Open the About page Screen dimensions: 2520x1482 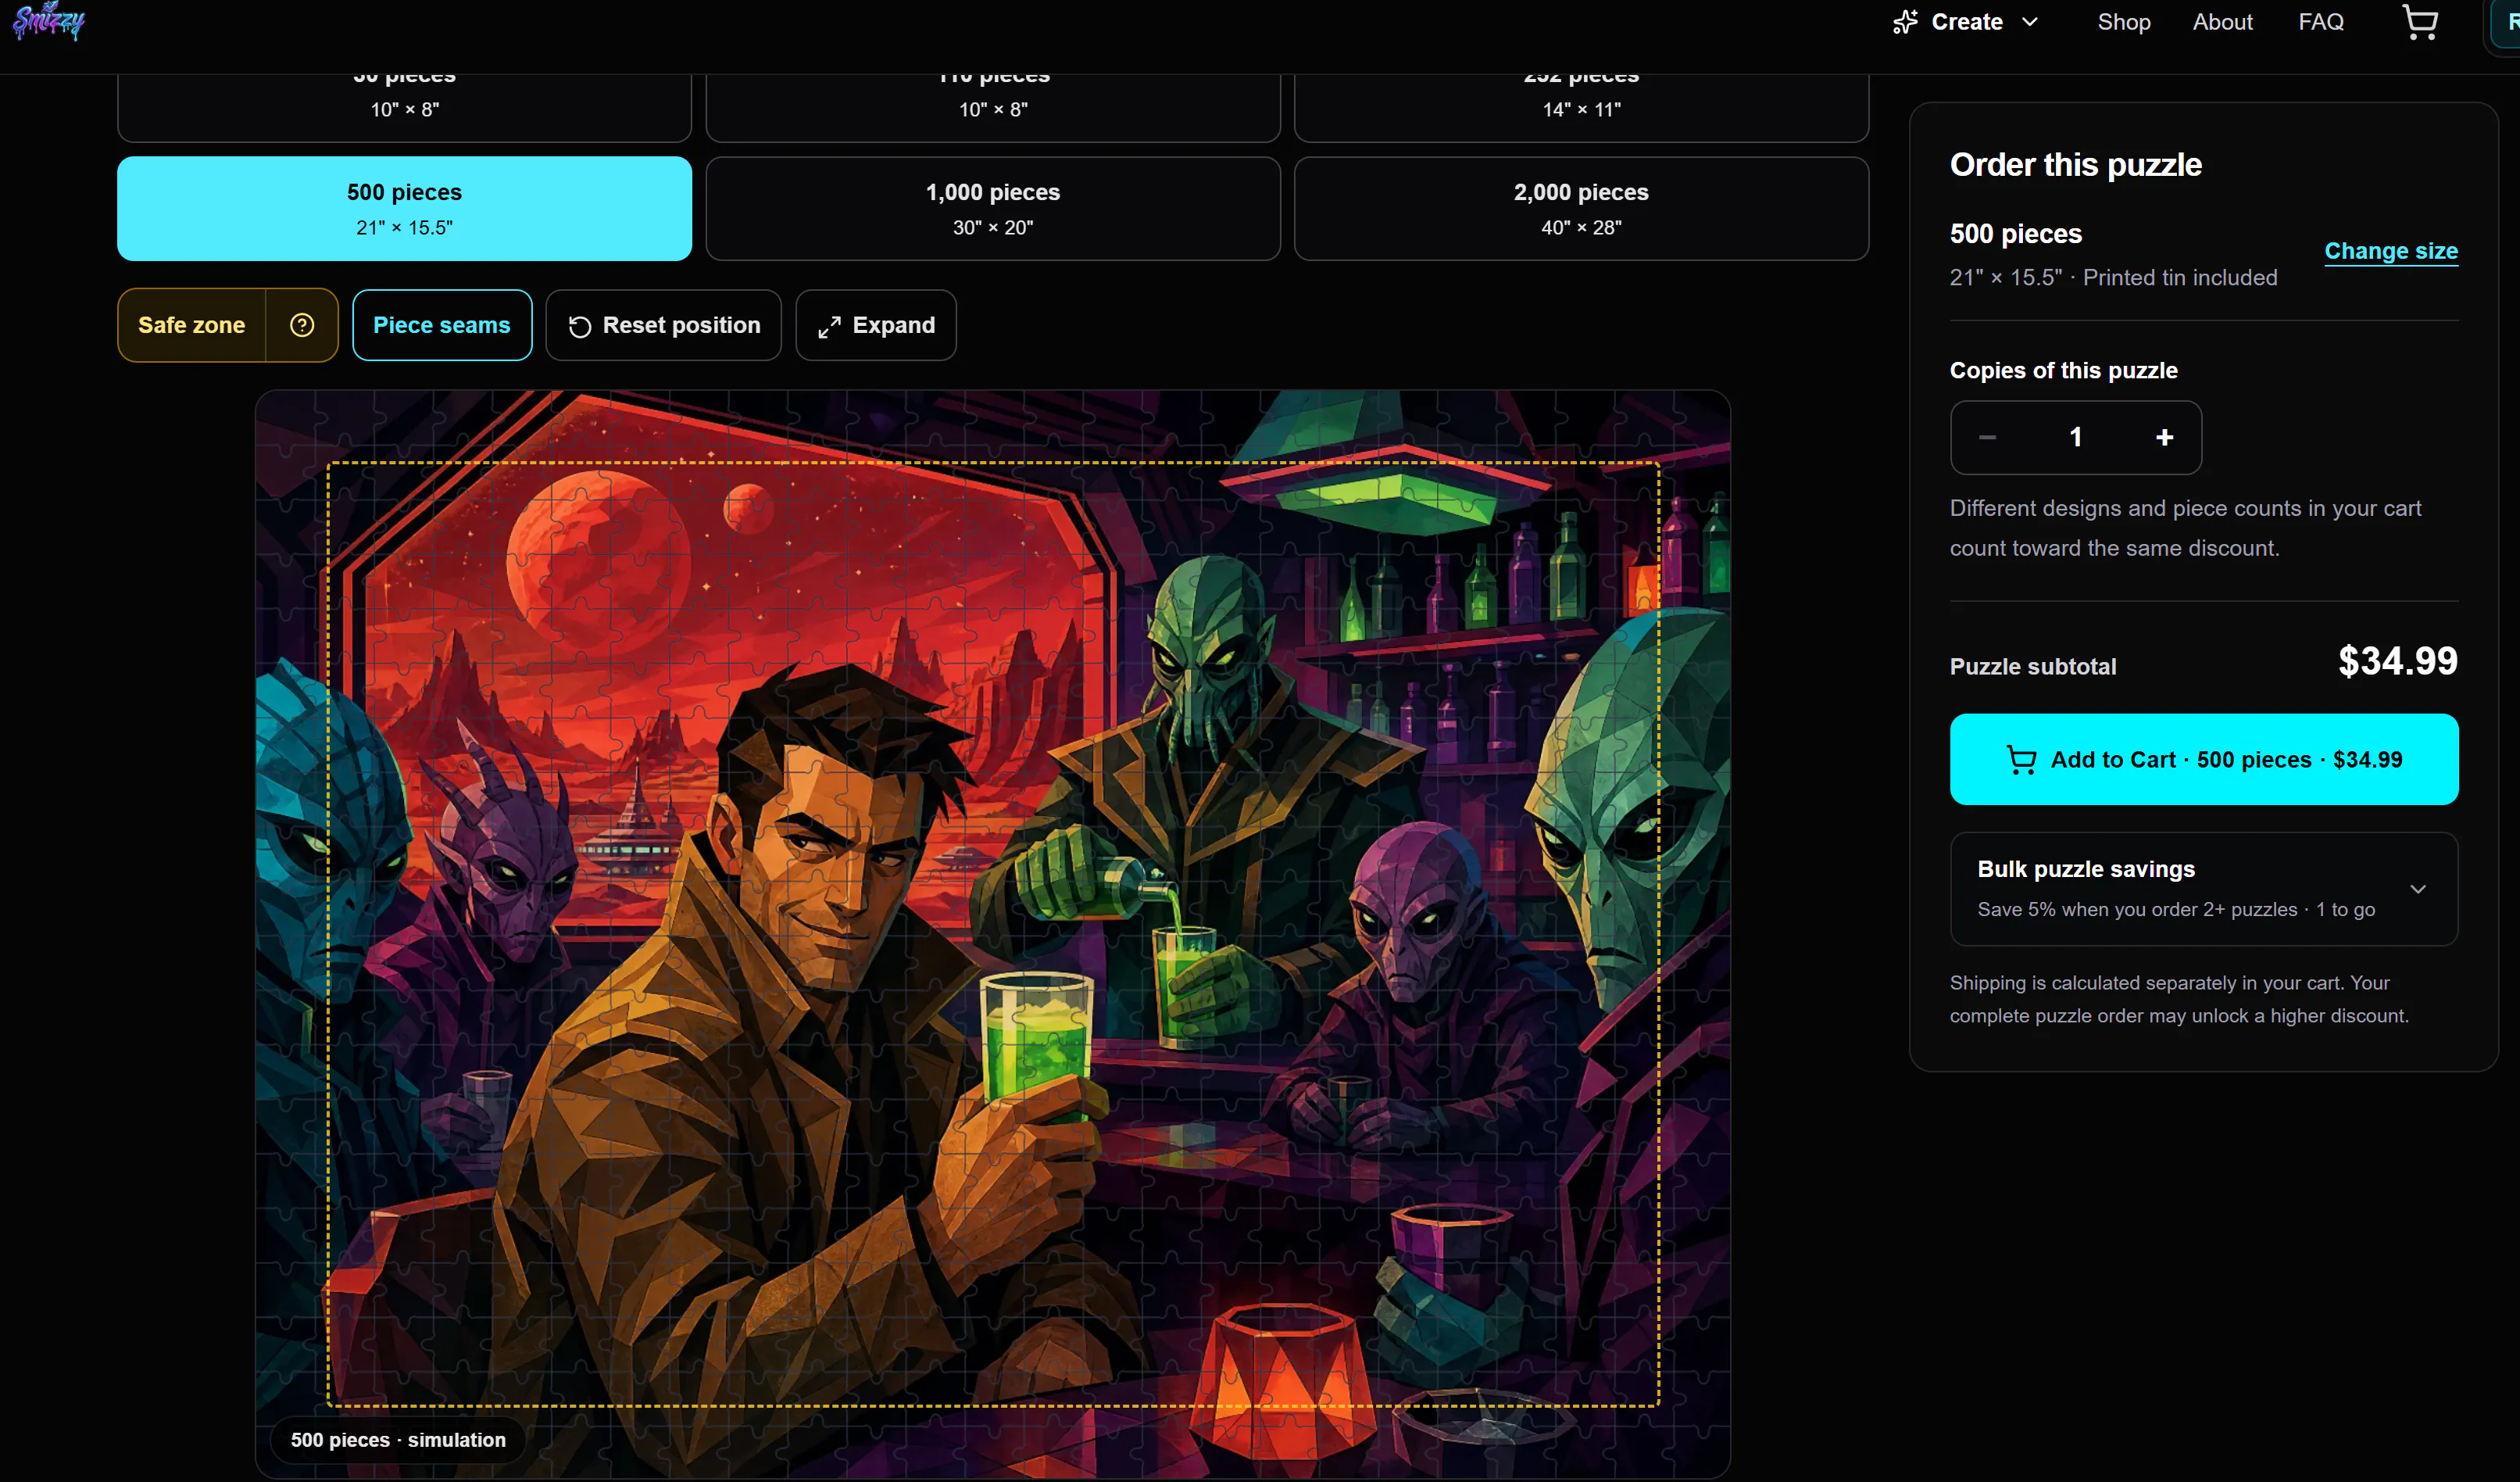[2222, 22]
